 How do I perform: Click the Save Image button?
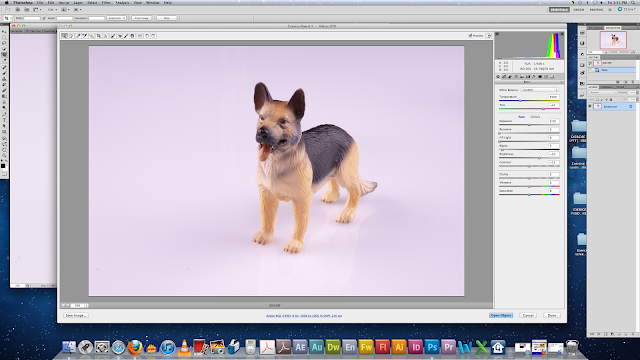(x=76, y=316)
